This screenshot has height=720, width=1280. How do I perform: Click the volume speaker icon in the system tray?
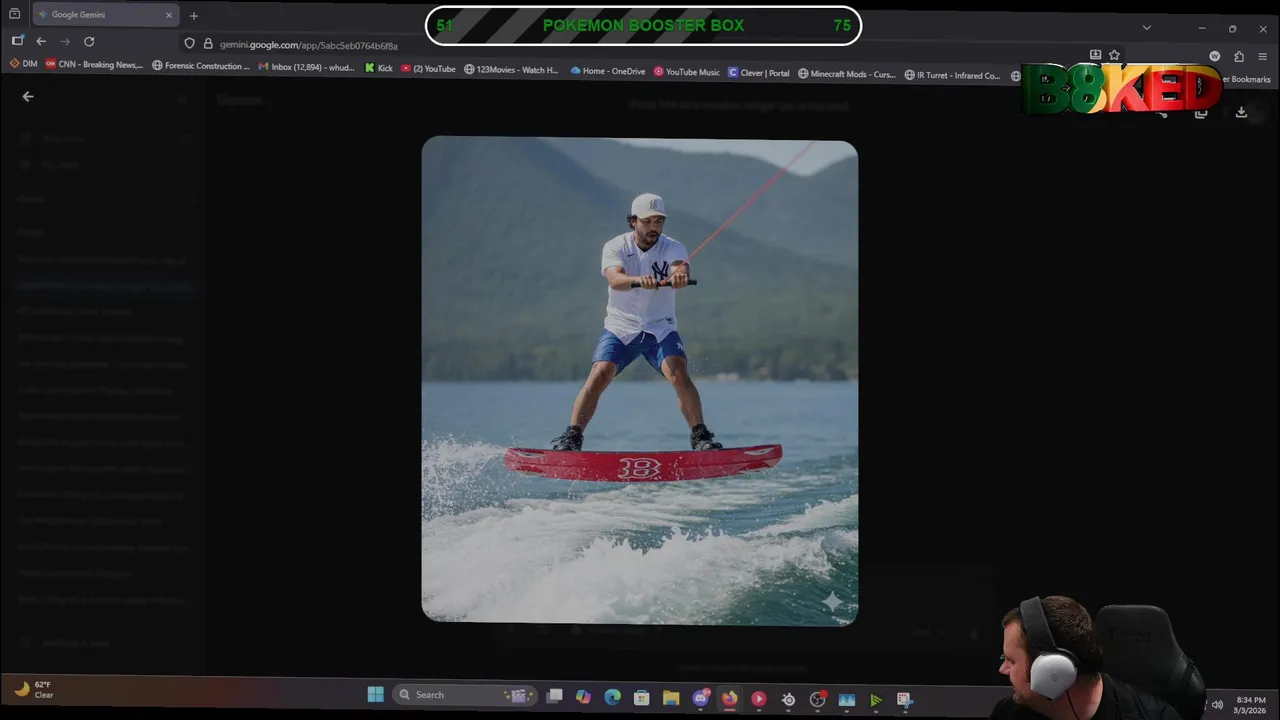click(x=1217, y=705)
